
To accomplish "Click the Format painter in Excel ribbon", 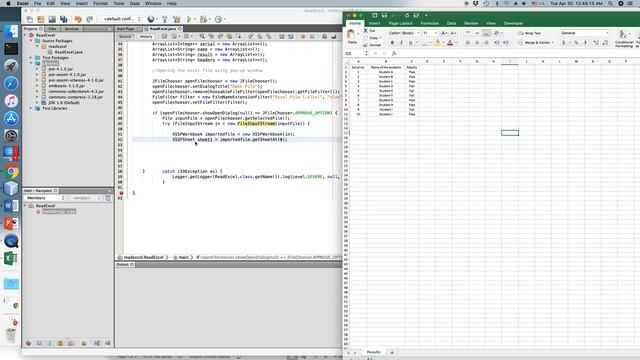I will pyautogui.click(x=372, y=45).
